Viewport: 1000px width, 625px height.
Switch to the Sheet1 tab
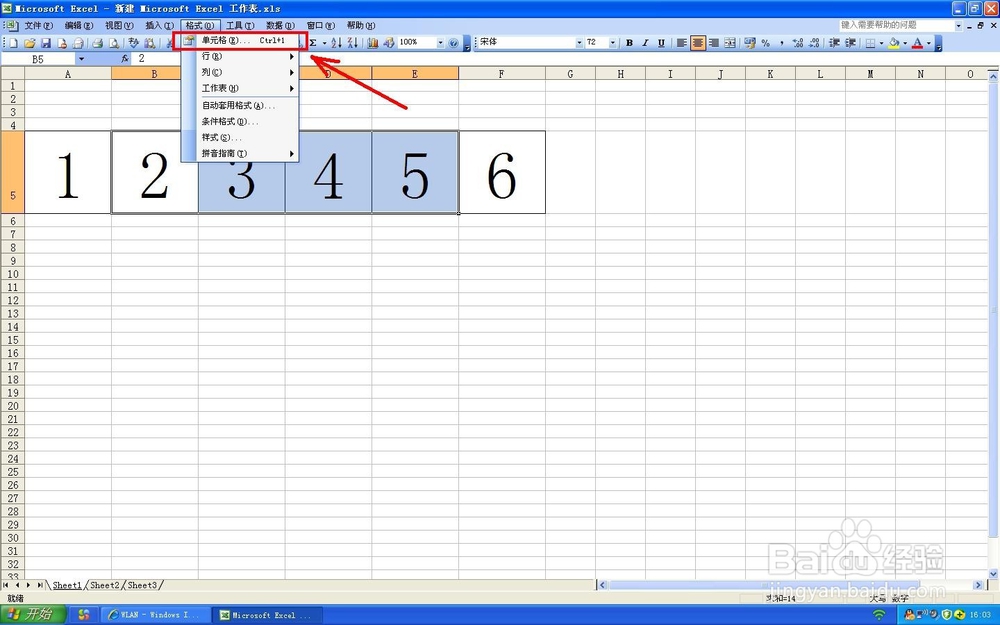pyautogui.click(x=67, y=585)
